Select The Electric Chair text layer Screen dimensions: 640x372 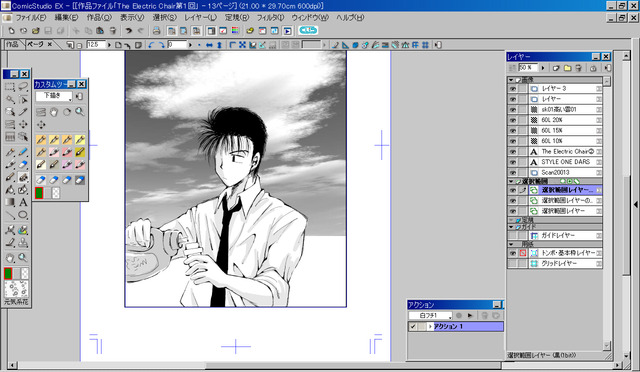point(565,151)
